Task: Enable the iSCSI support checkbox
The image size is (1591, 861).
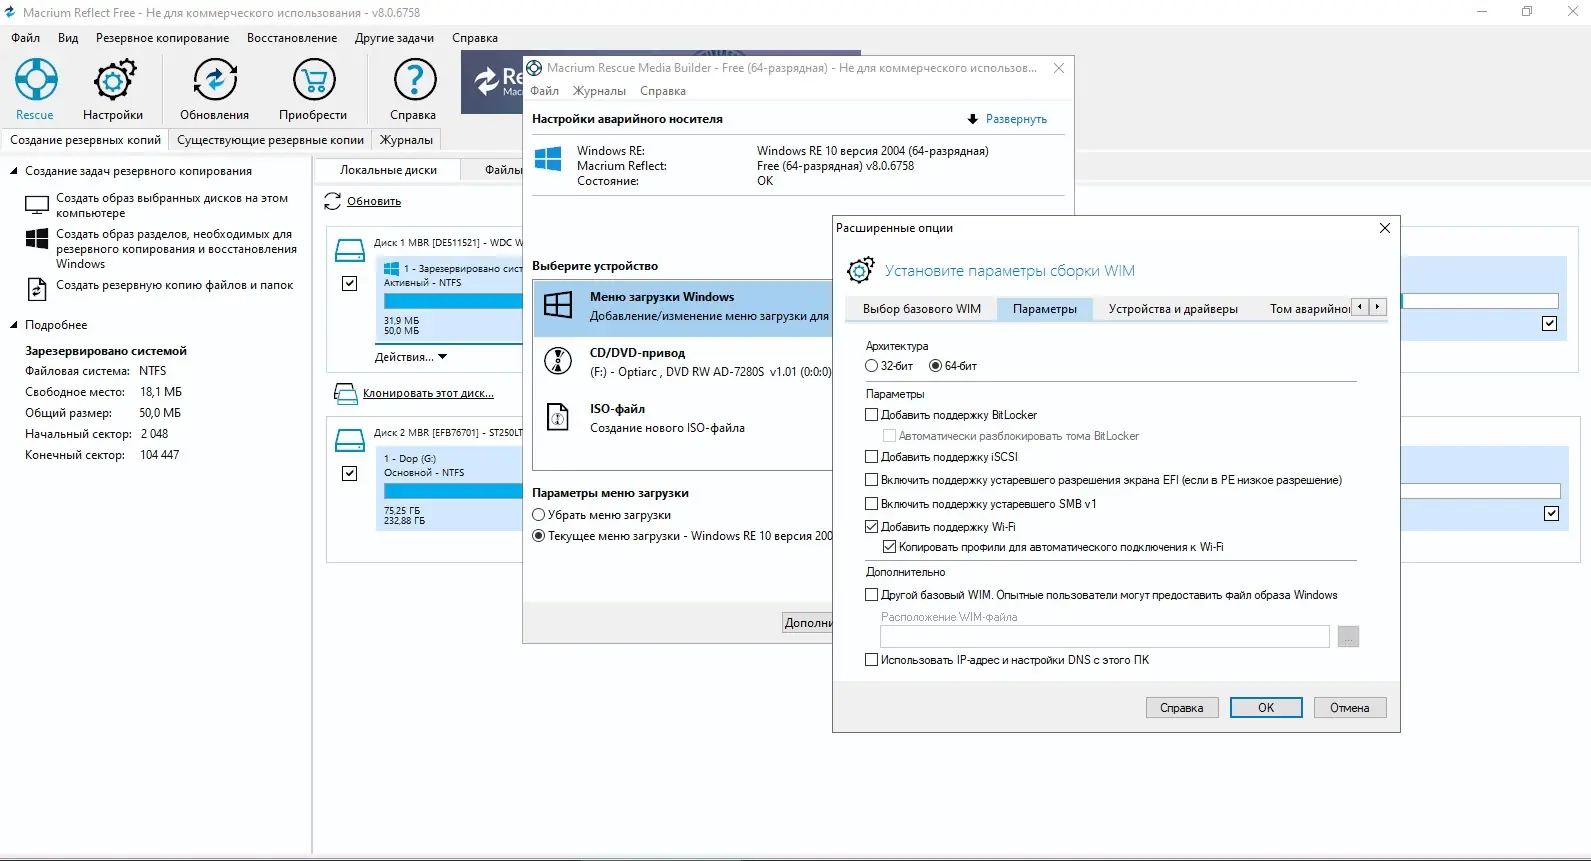Action: tap(871, 457)
